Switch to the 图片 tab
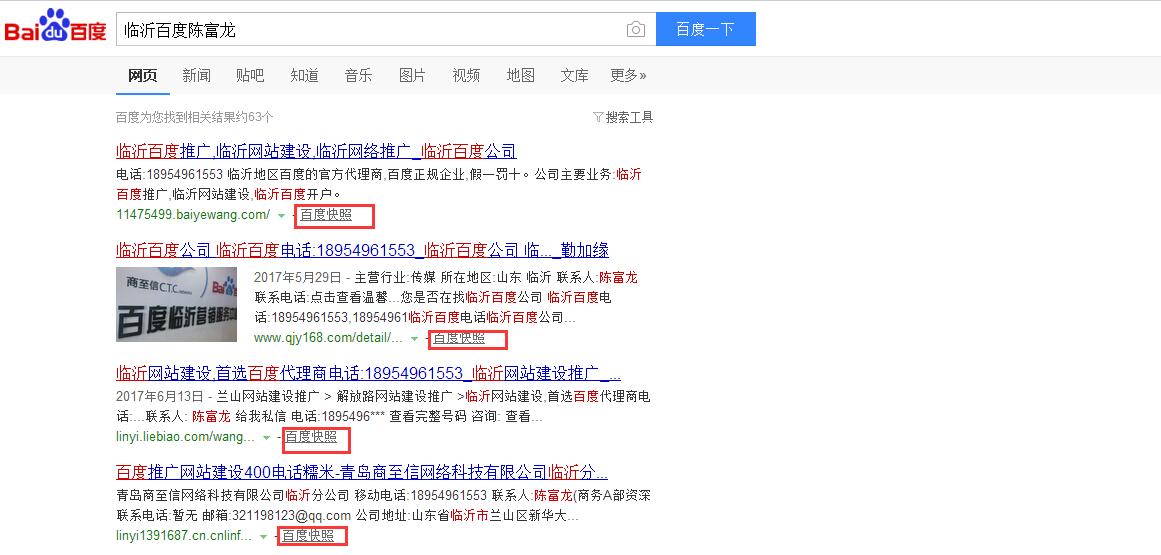 [x=412, y=75]
